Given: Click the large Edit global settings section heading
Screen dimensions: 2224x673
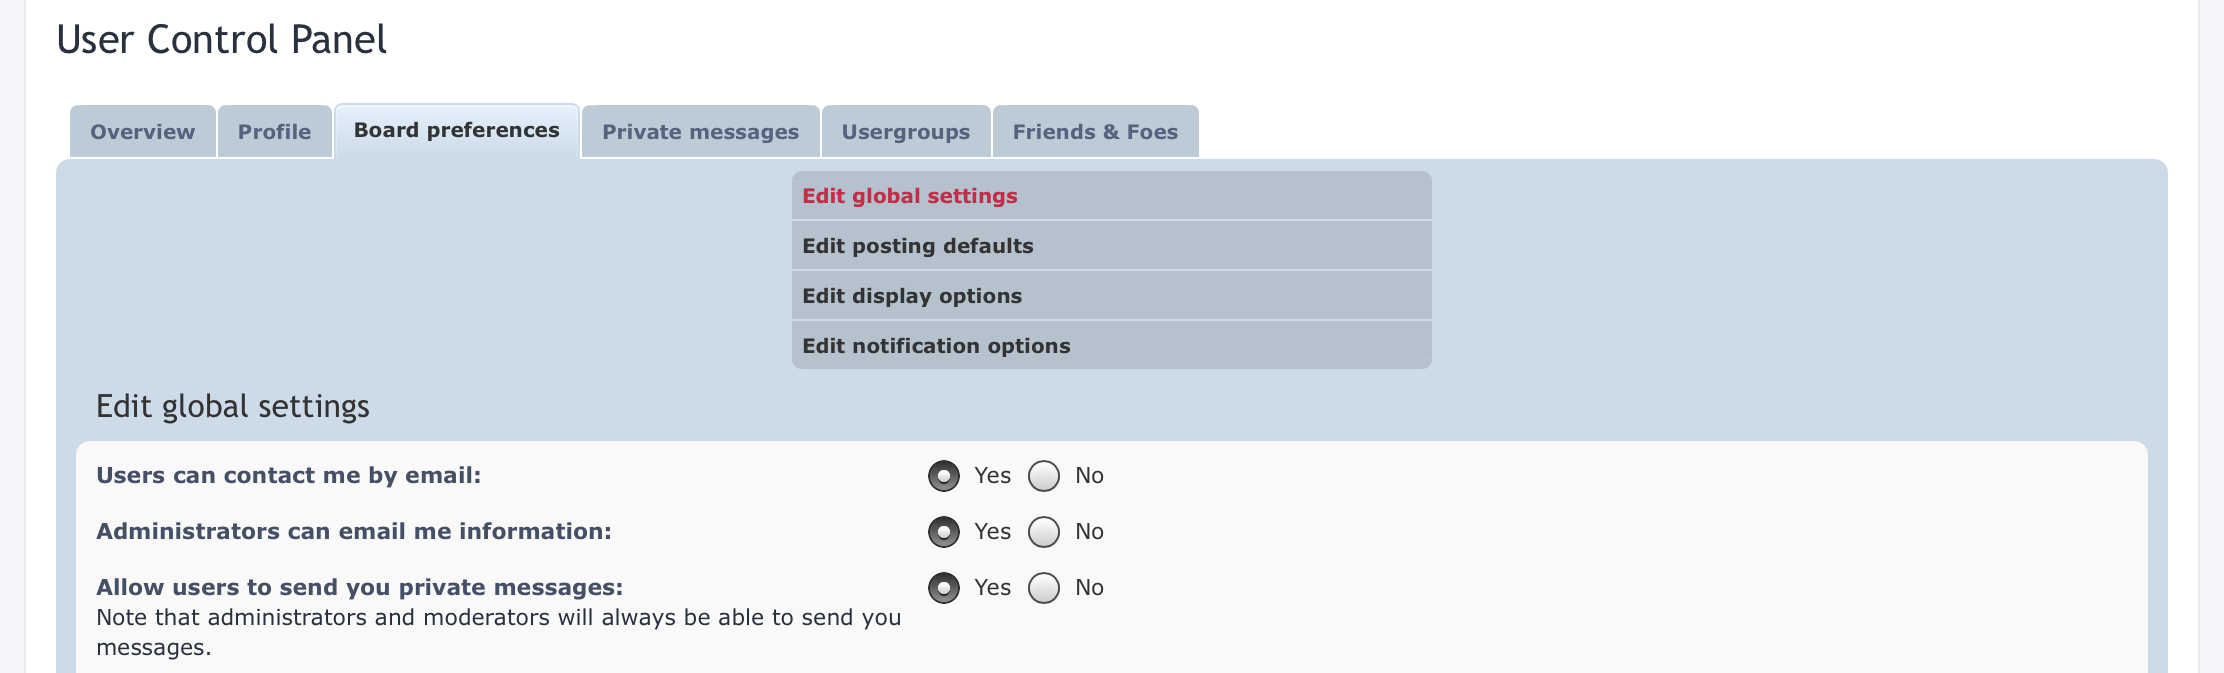Looking at the screenshot, I should click(232, 406).
